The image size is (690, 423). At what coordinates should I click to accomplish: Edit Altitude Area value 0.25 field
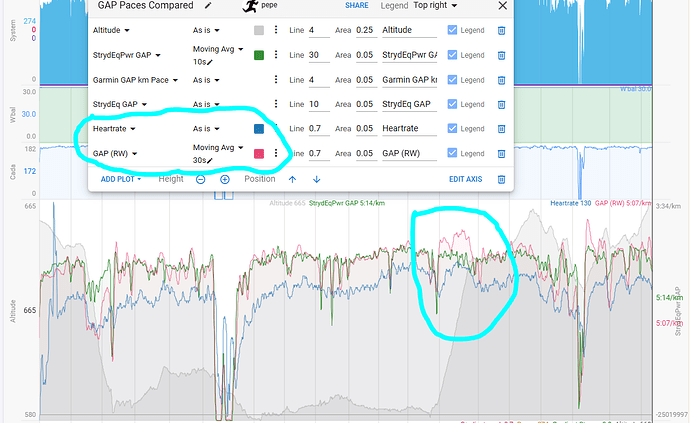(367, 30)
